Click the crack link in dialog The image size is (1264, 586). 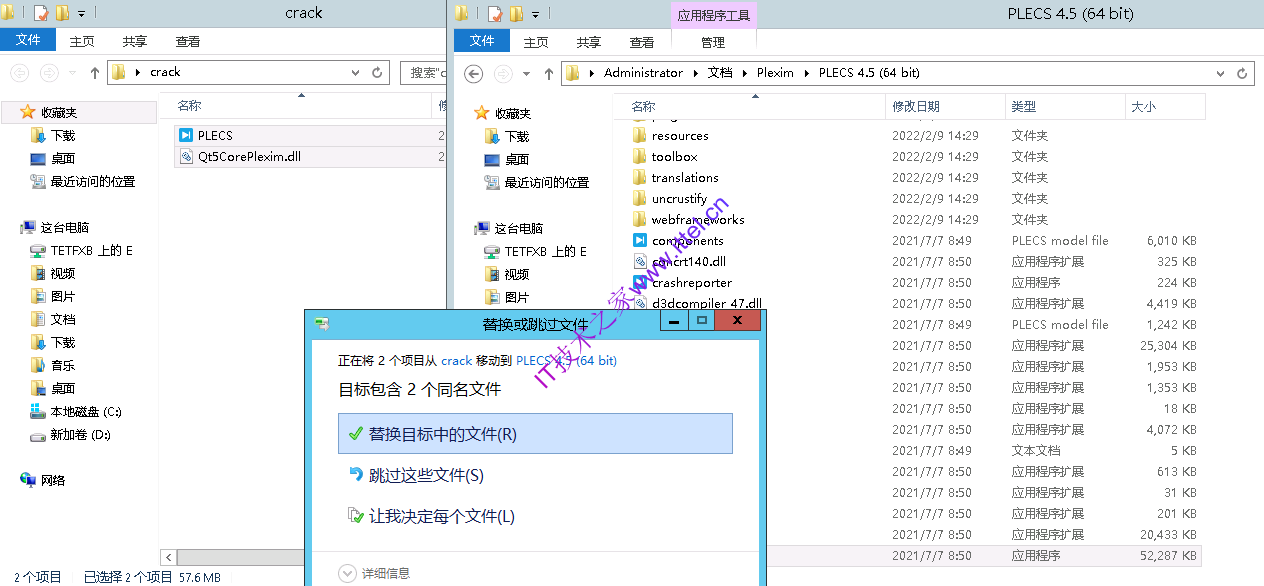pyautogui.click(x=456, y=360)
